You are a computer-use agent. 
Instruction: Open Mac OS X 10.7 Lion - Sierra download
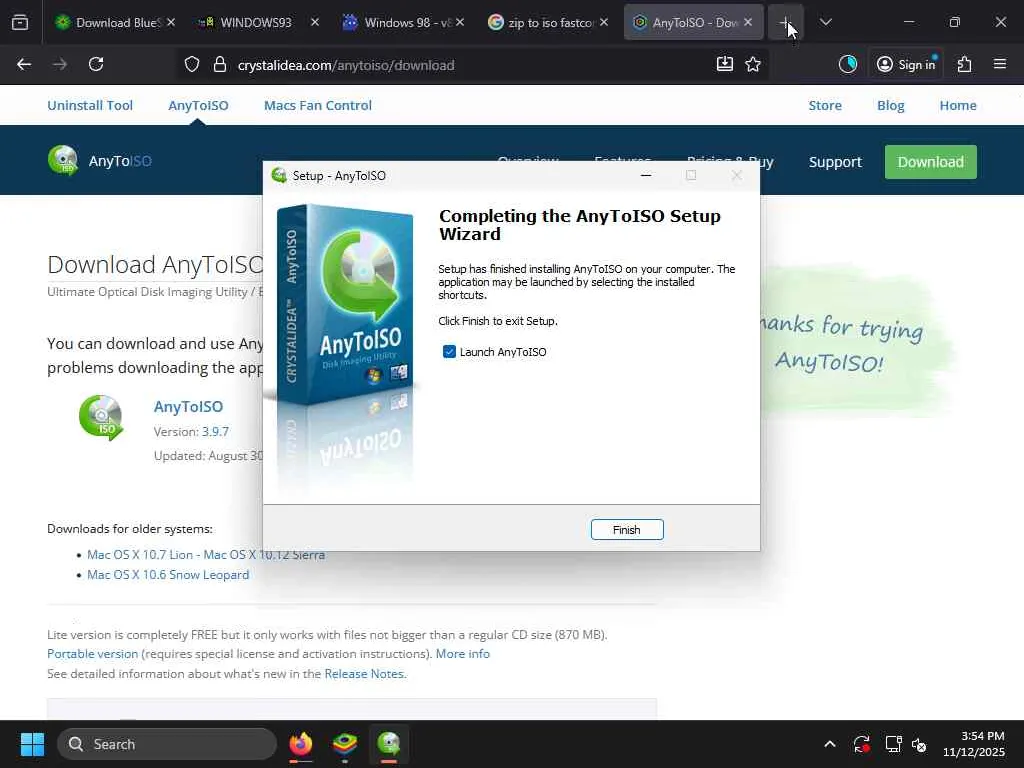tap(206, 554)
